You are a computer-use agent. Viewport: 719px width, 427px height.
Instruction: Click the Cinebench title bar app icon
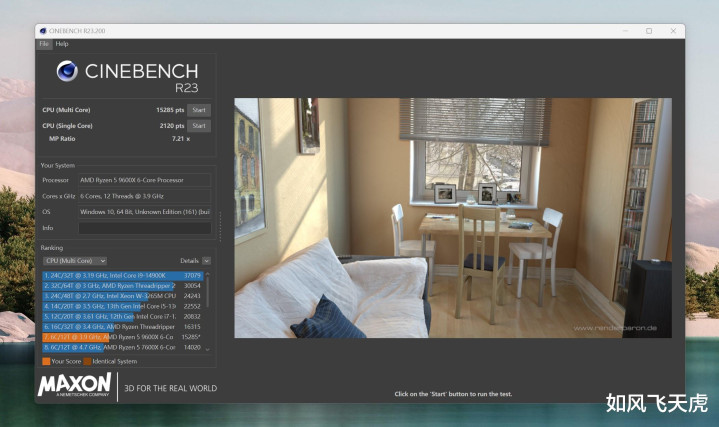pos(43,31)
